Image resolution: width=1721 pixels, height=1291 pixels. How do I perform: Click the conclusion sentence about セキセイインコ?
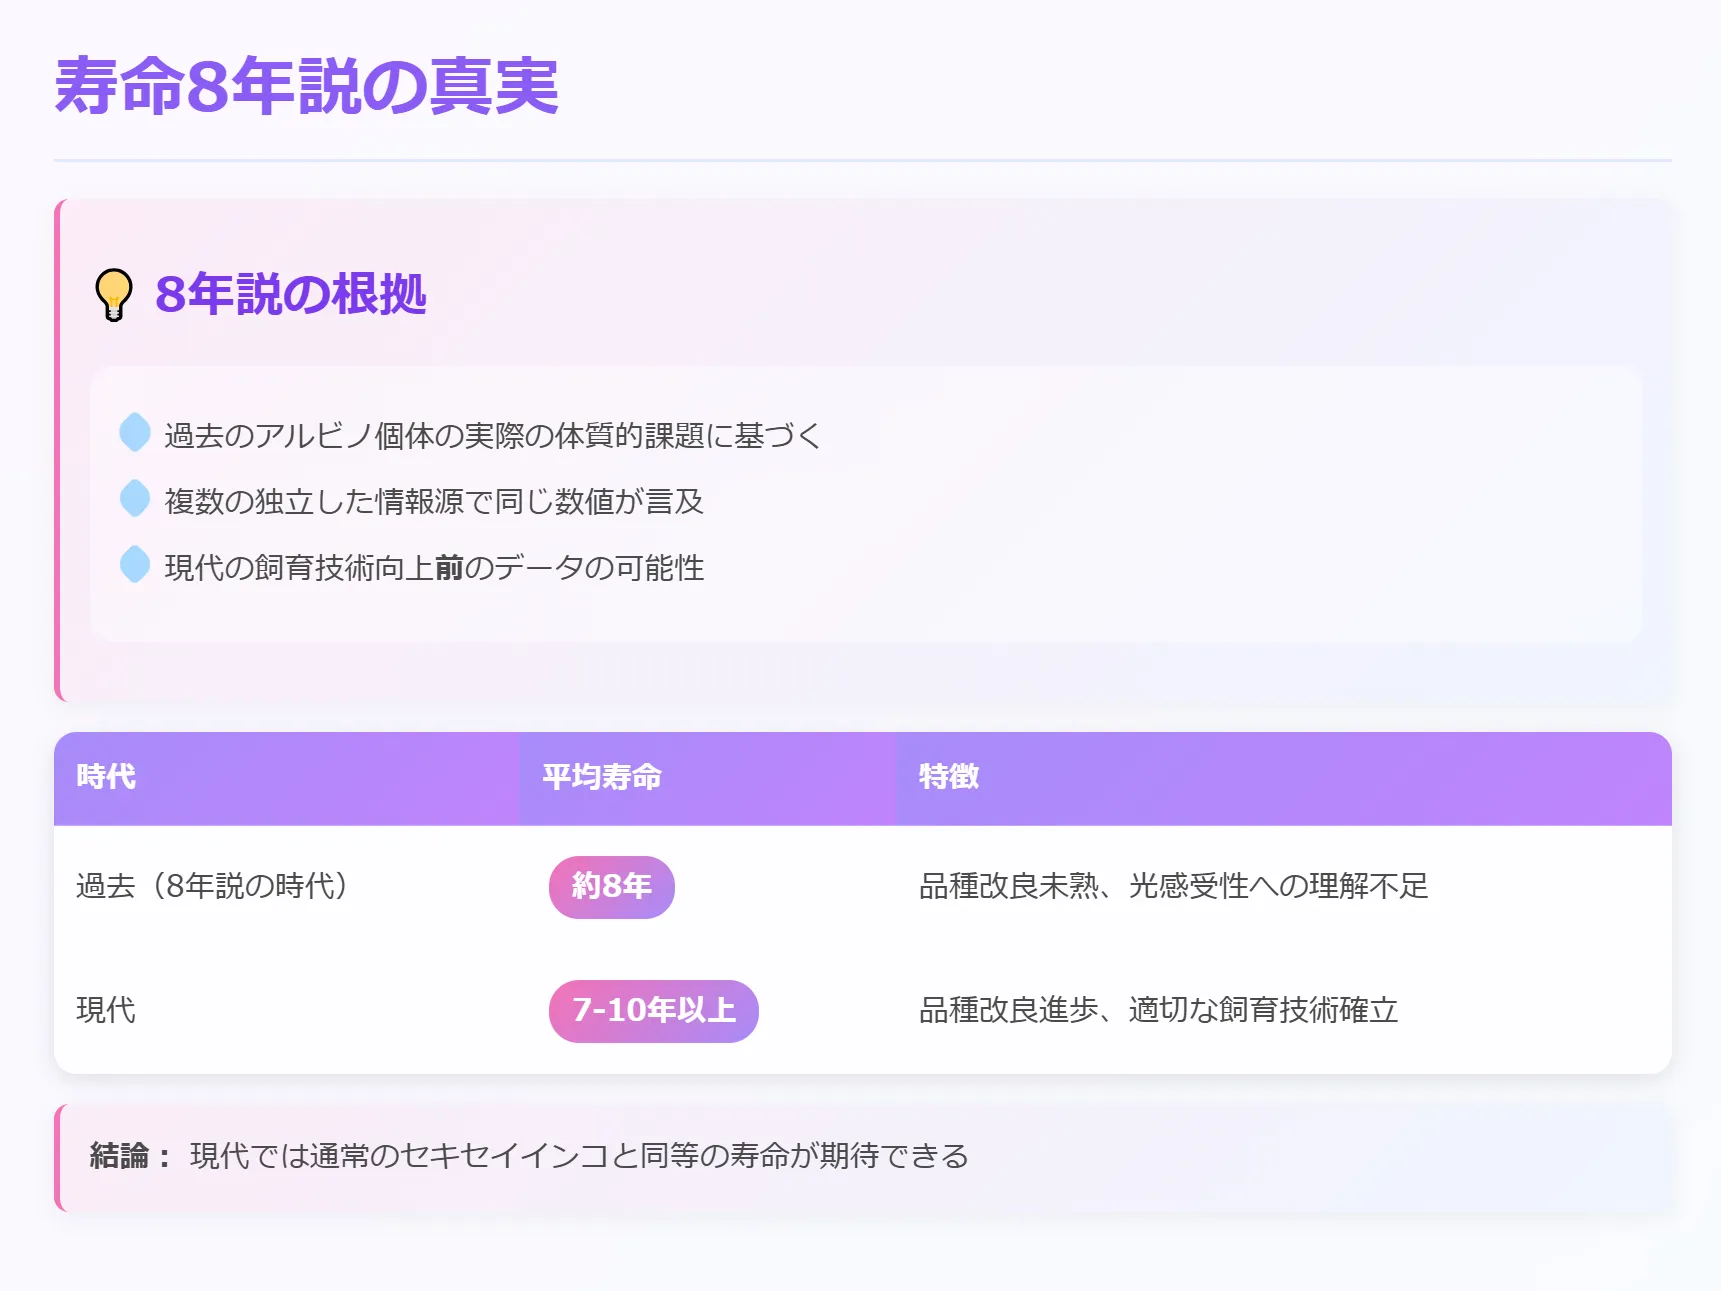[x=580, y=1156]
